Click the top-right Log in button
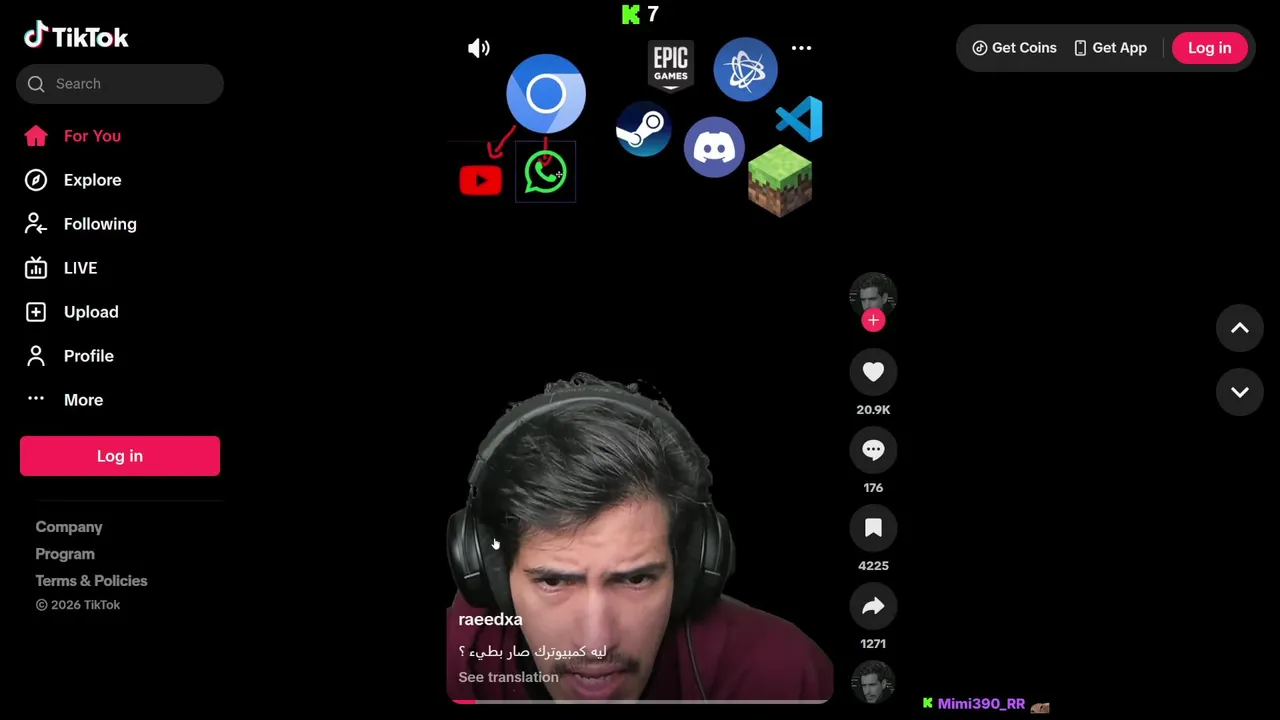This screenshot has width=1280, height=720. pos(1209,48)
